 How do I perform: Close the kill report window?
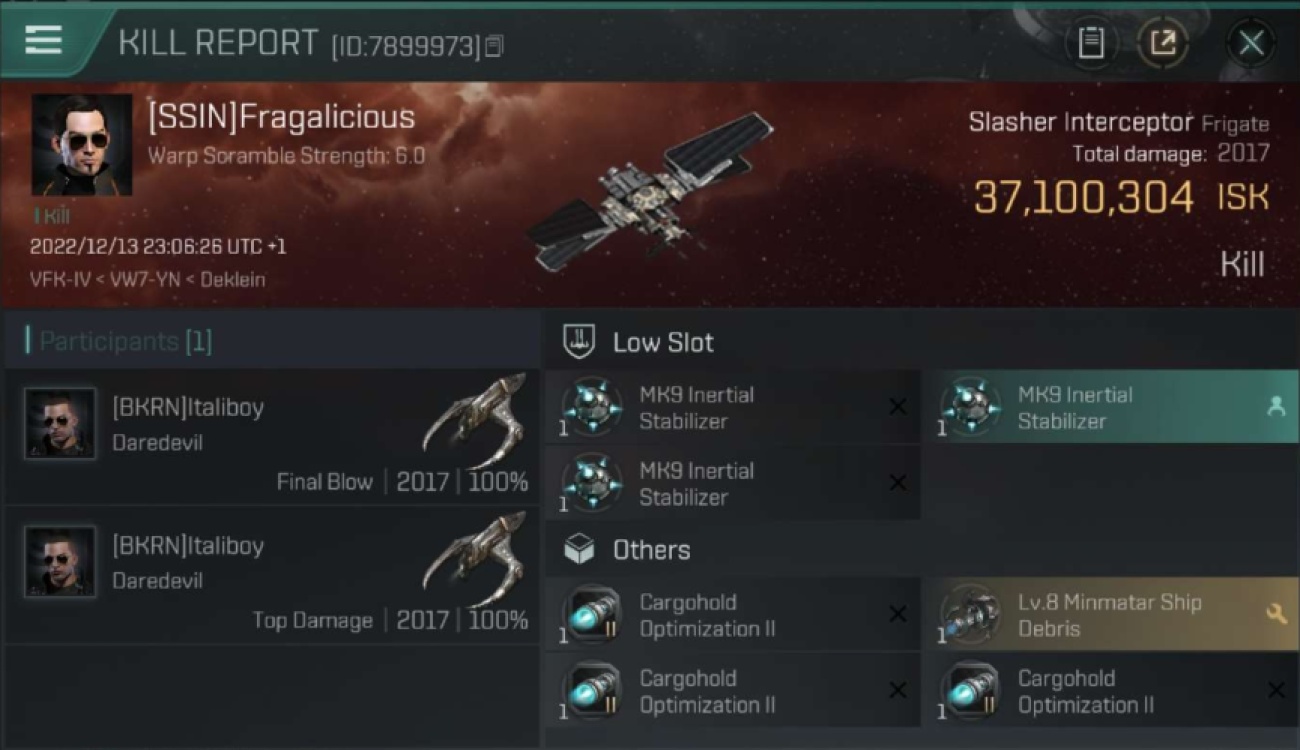click(x=1251, y=43)
